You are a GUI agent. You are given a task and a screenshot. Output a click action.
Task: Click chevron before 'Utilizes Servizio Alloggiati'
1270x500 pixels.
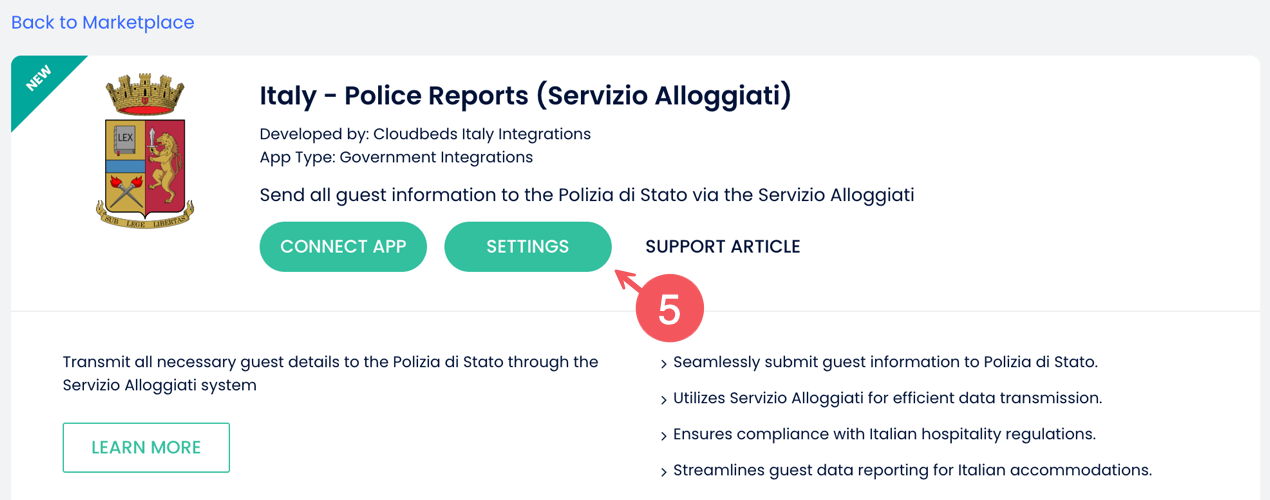[664, 400]
